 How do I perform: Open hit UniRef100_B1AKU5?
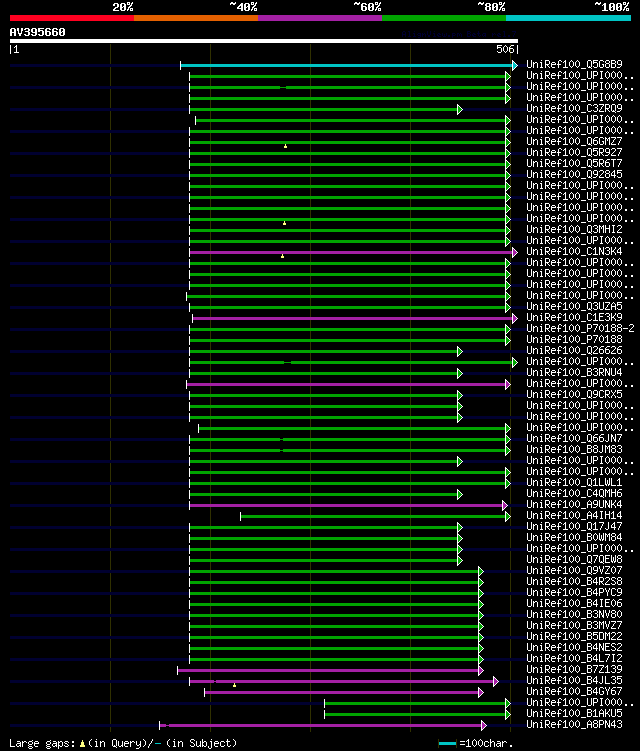(574, 714)
